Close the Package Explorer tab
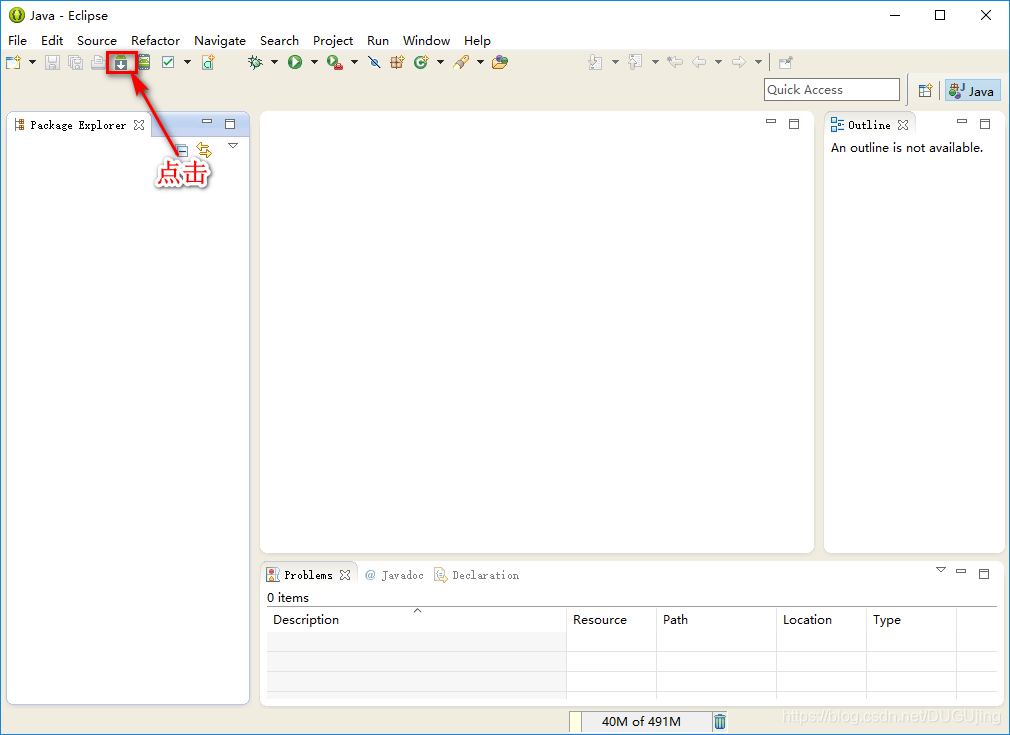1010x735 pixels. tap(138, 125)
